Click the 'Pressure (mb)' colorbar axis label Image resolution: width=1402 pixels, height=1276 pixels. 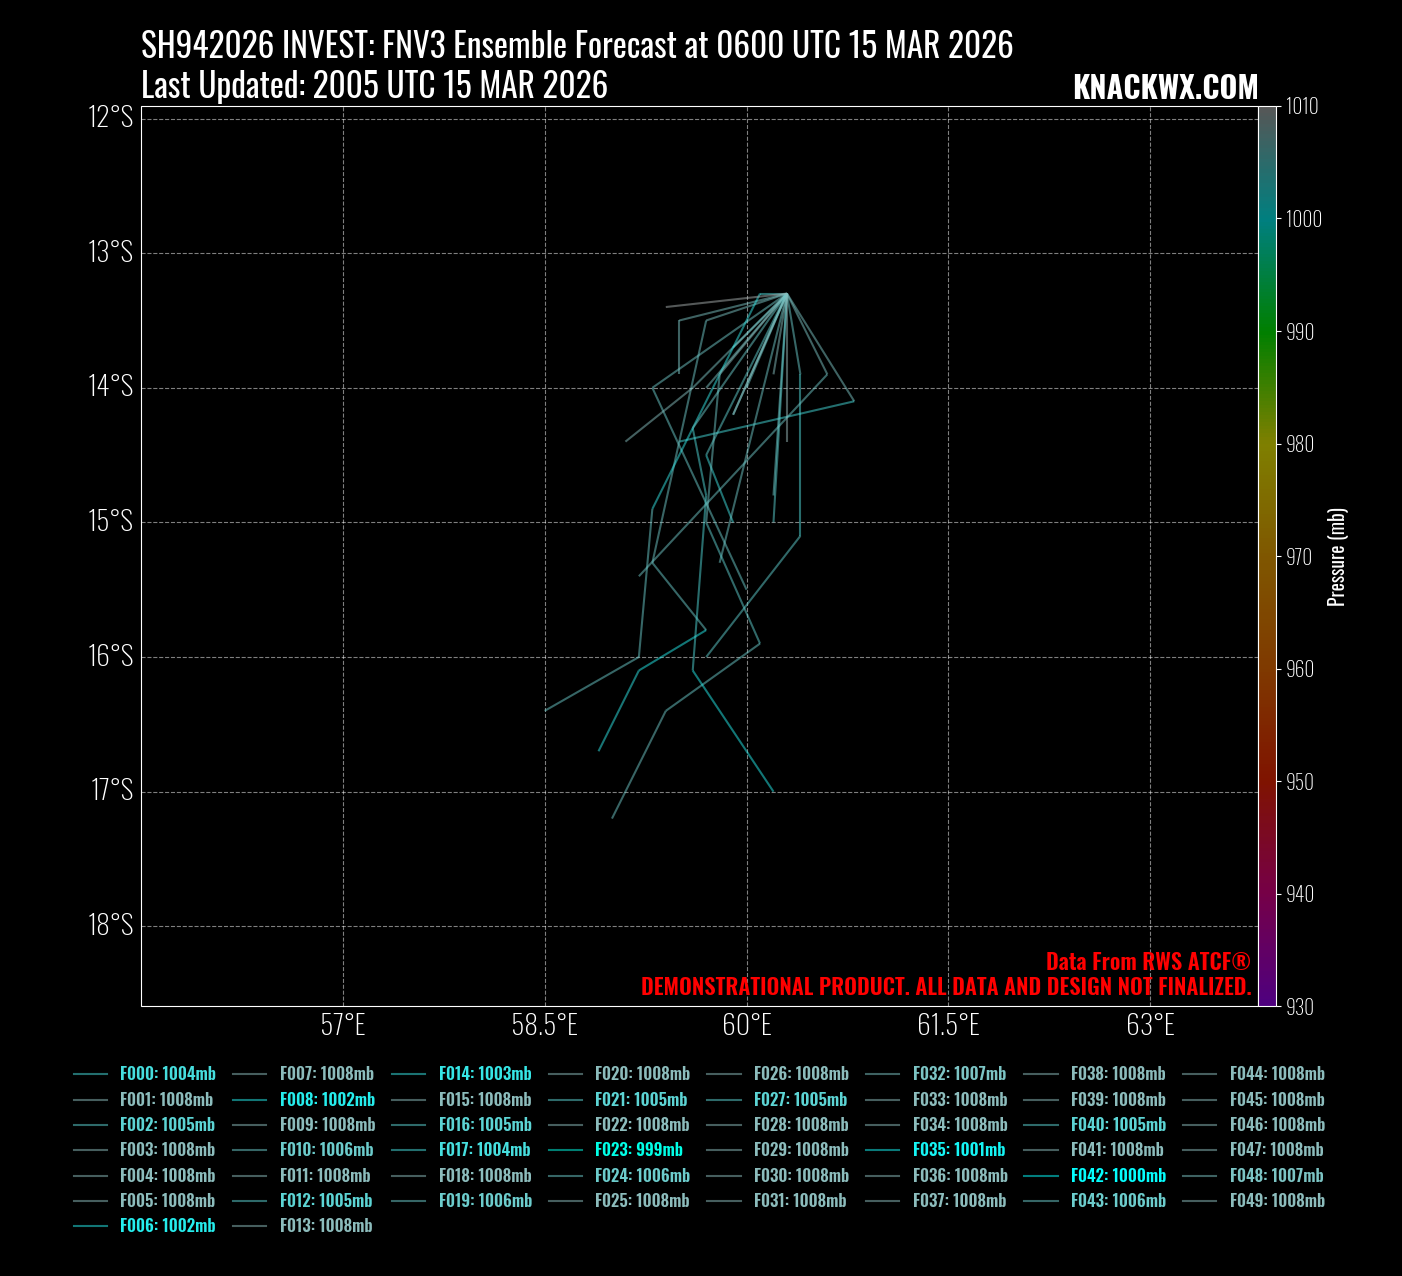tap(1336, 557)
